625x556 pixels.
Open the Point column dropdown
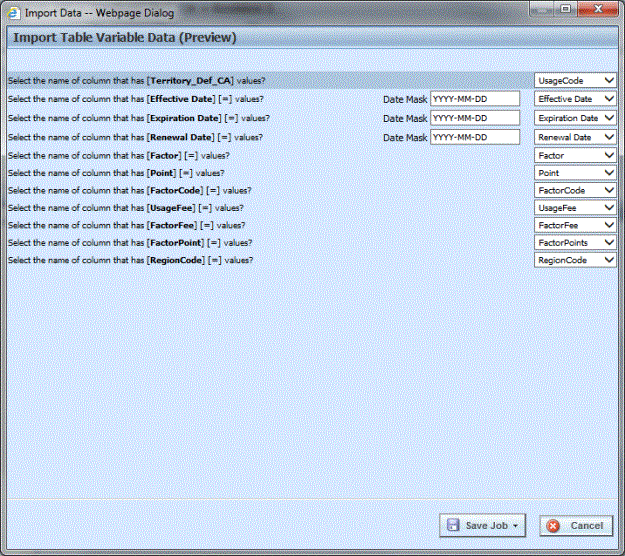click(x=575, y=173)
